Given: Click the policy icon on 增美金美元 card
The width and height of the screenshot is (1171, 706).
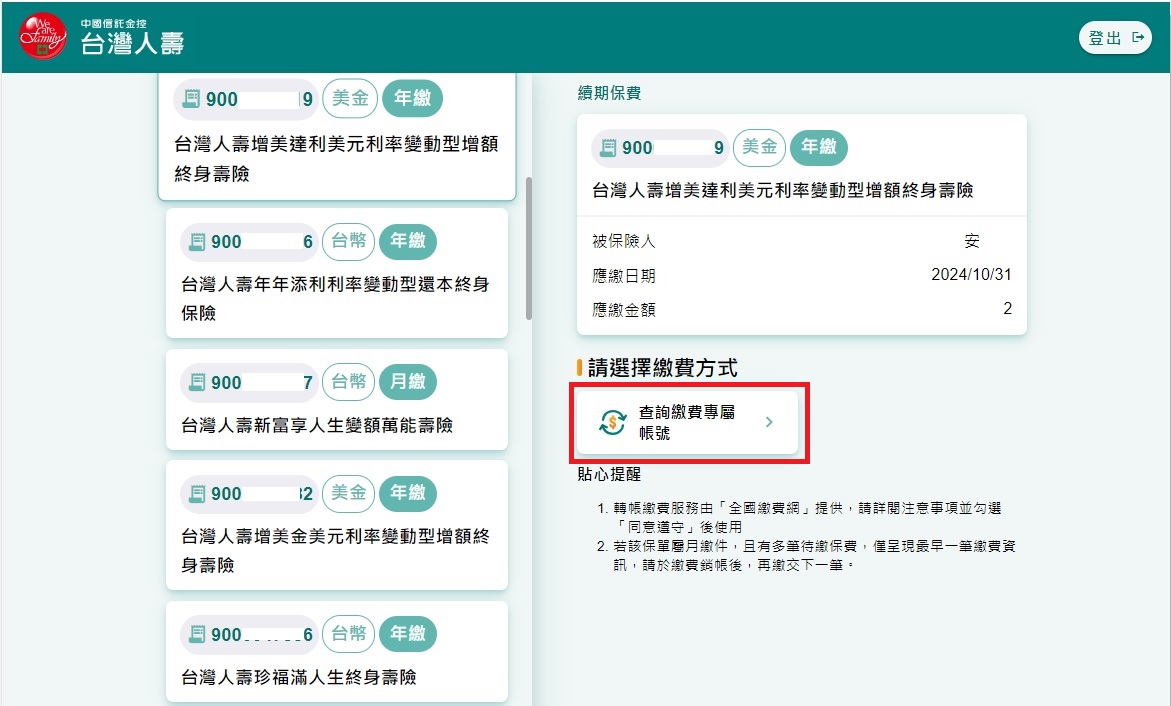Looking at the screenshot, I should point(197,494).
